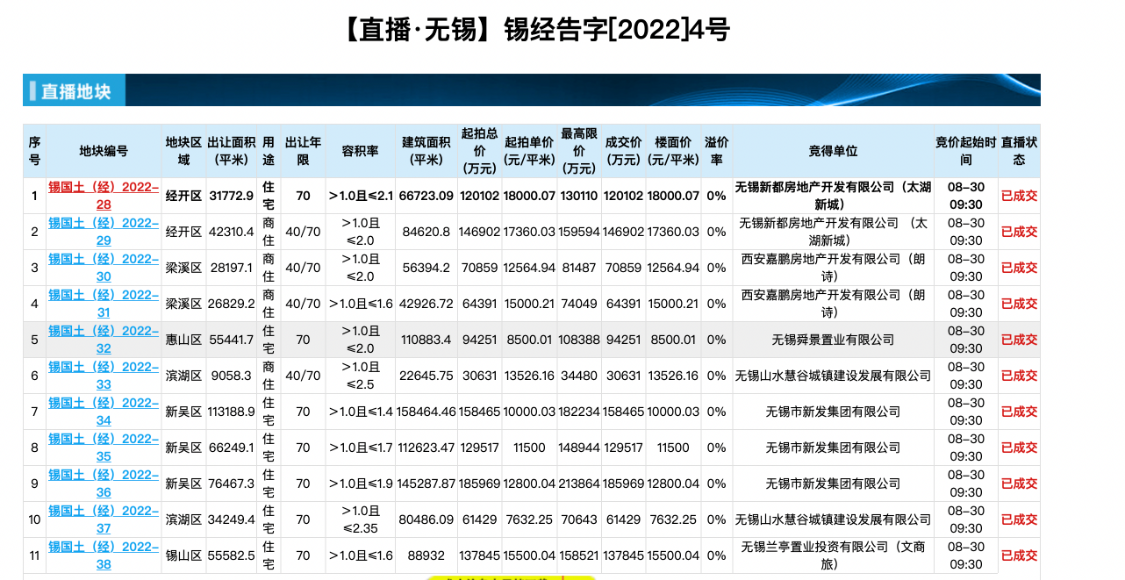The width and height of the screenshot is (1125, 580).
Task: Click the 溢价率 column header
Action: (716, 151)
